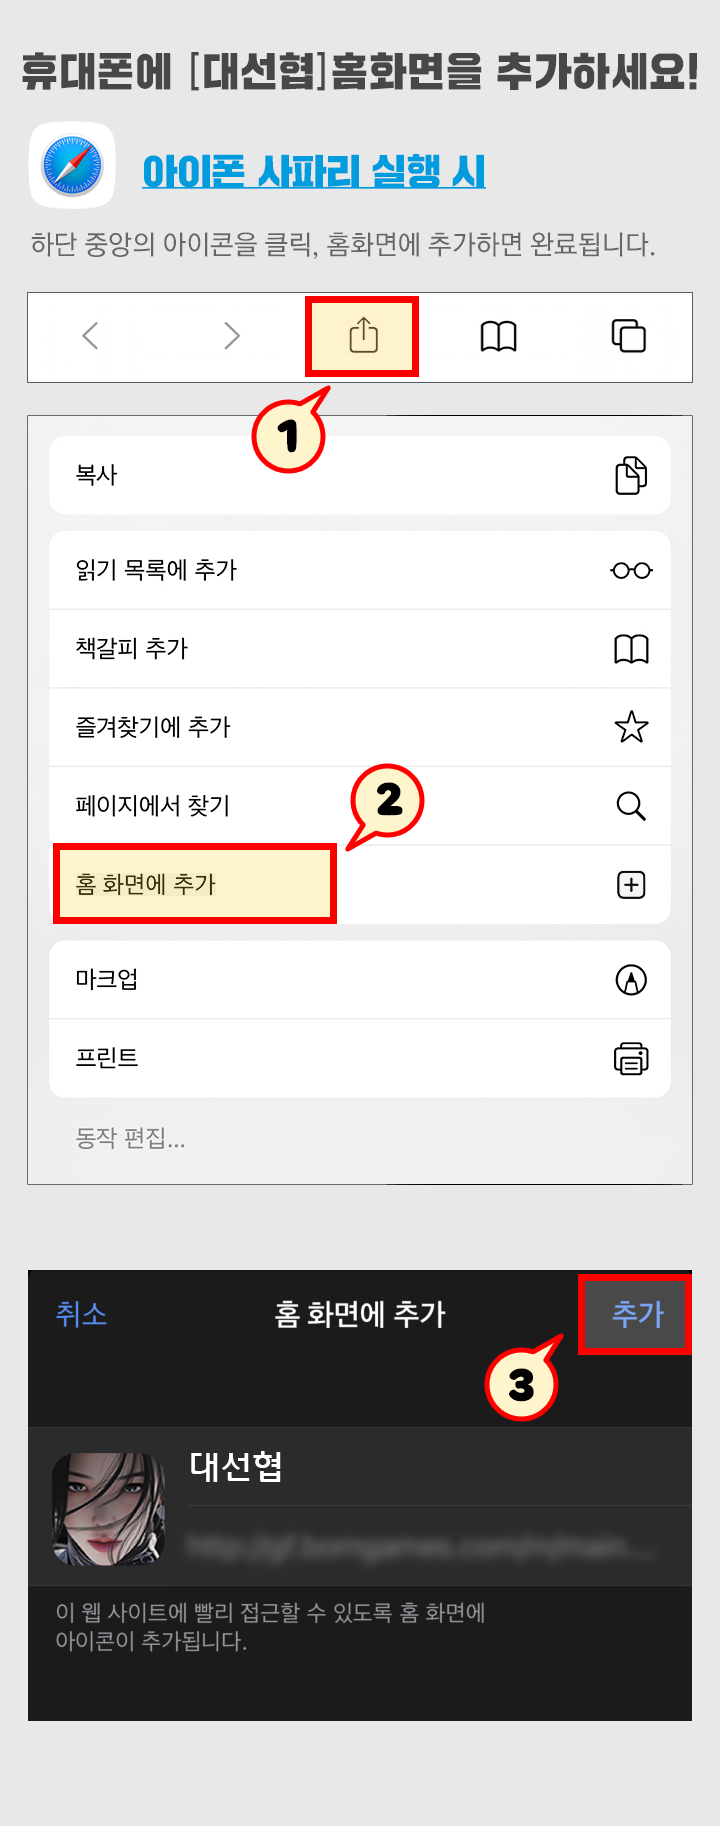Screen dimensions: 720x1826
Task: Open the 아이폰 사파리 실행 시 link
Action: [x=314, y=171]
